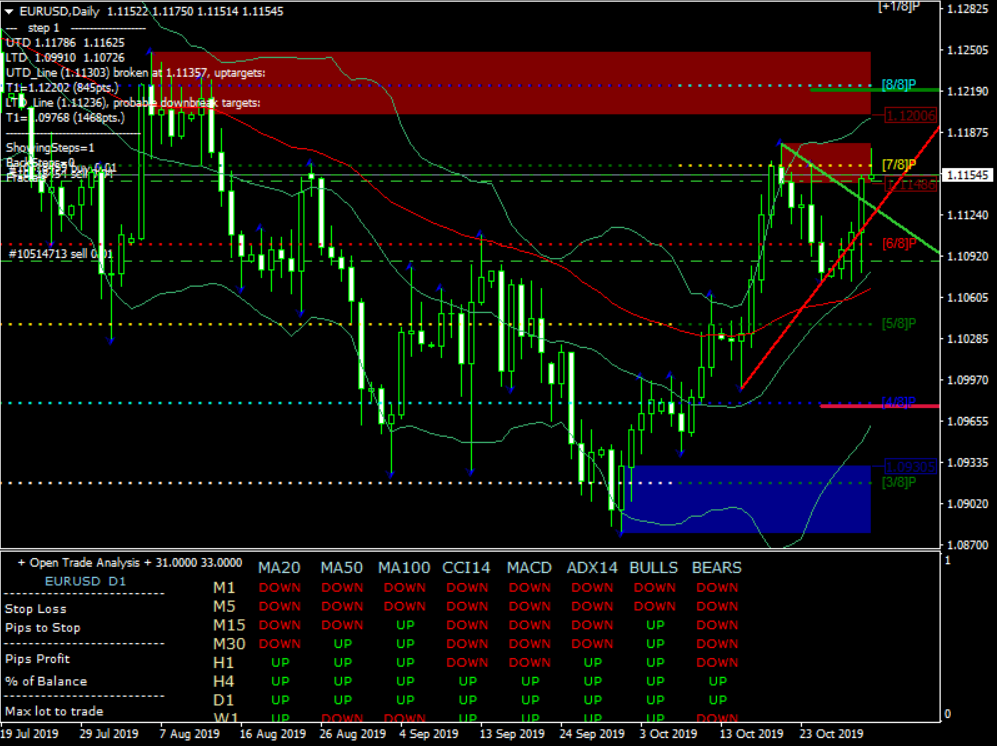Click the '26 Aug 2019' date label
This screenshot has width=999, height=746.
(352, 734)
